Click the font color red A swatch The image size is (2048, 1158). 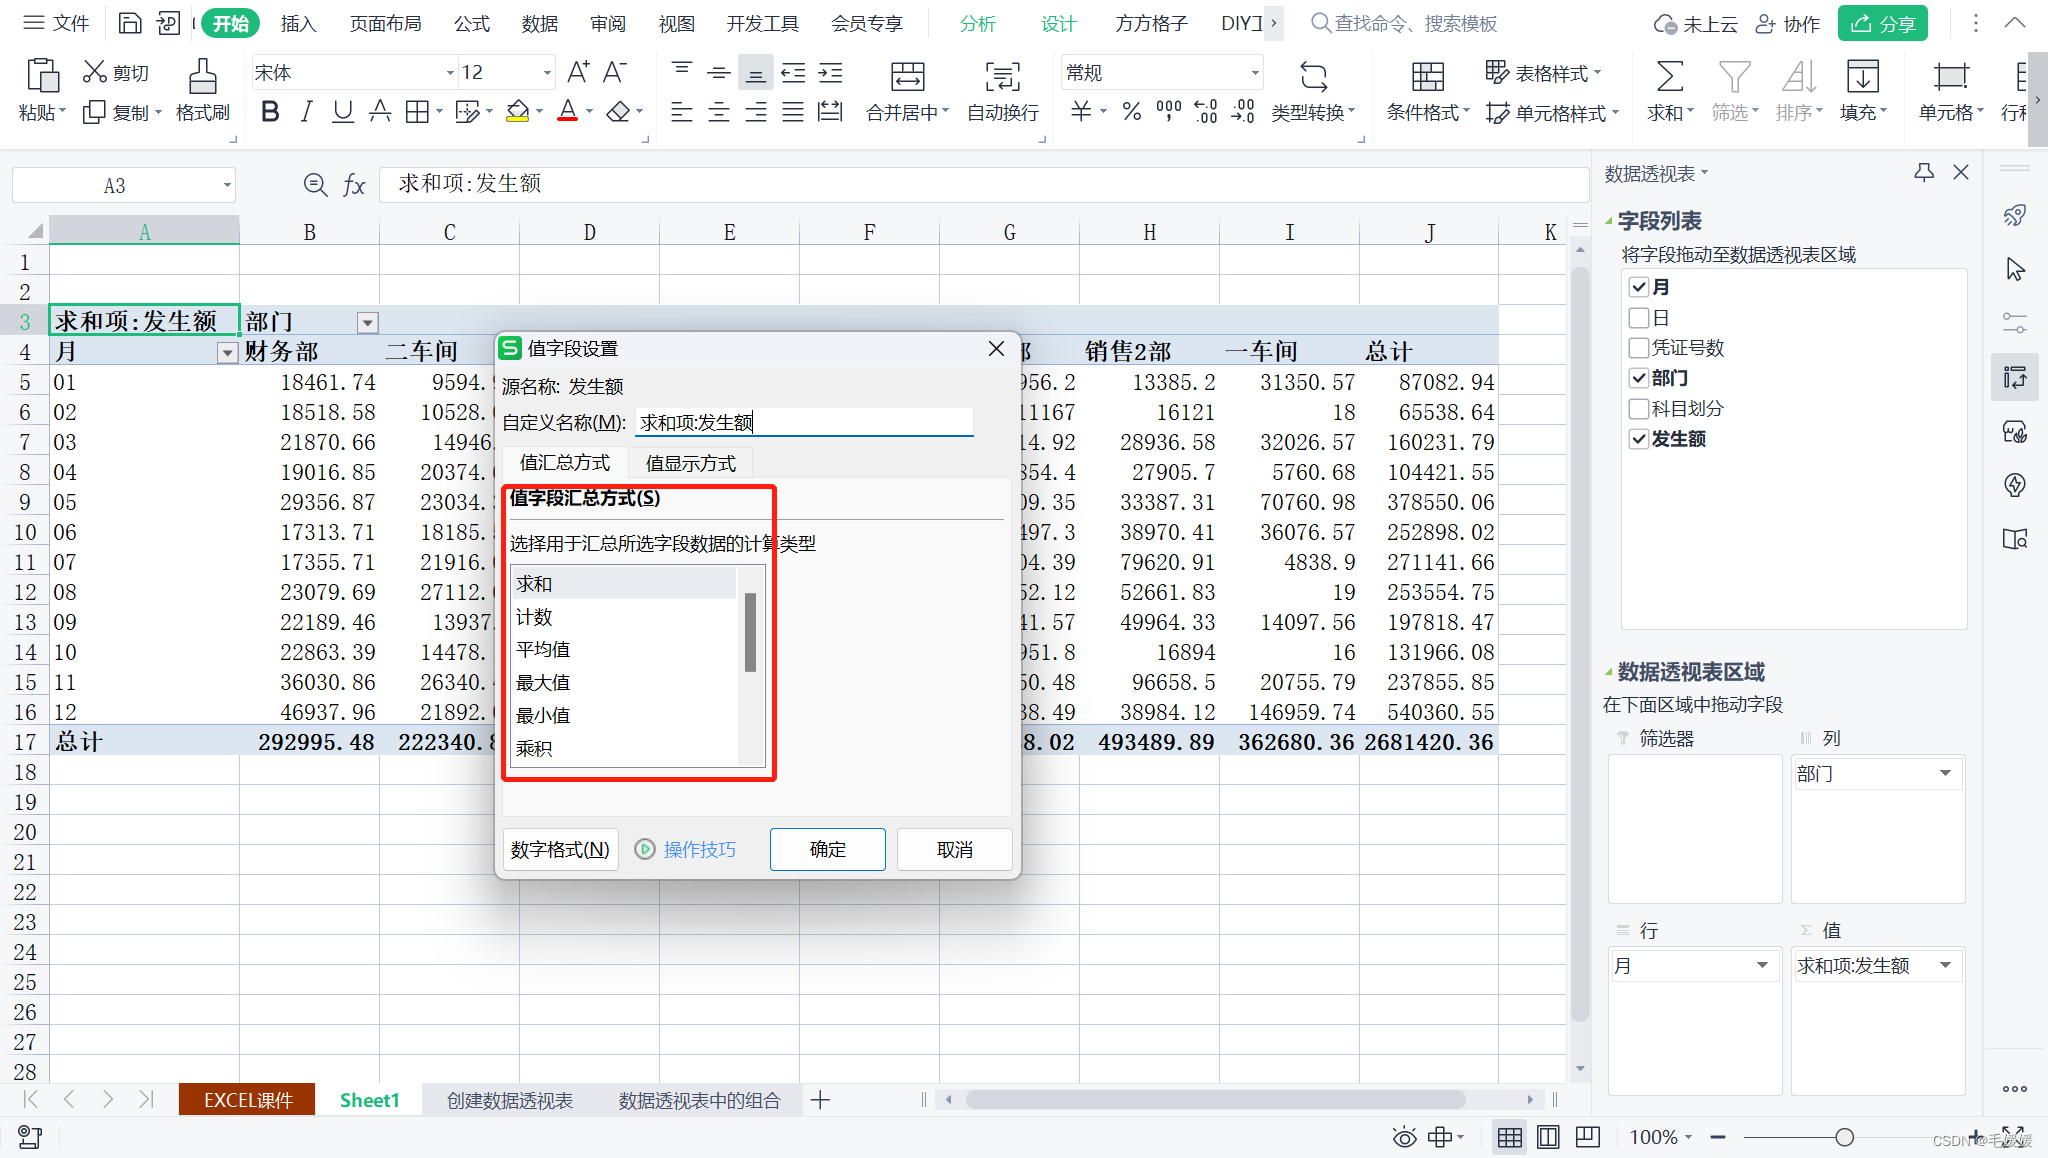(567, 112)
